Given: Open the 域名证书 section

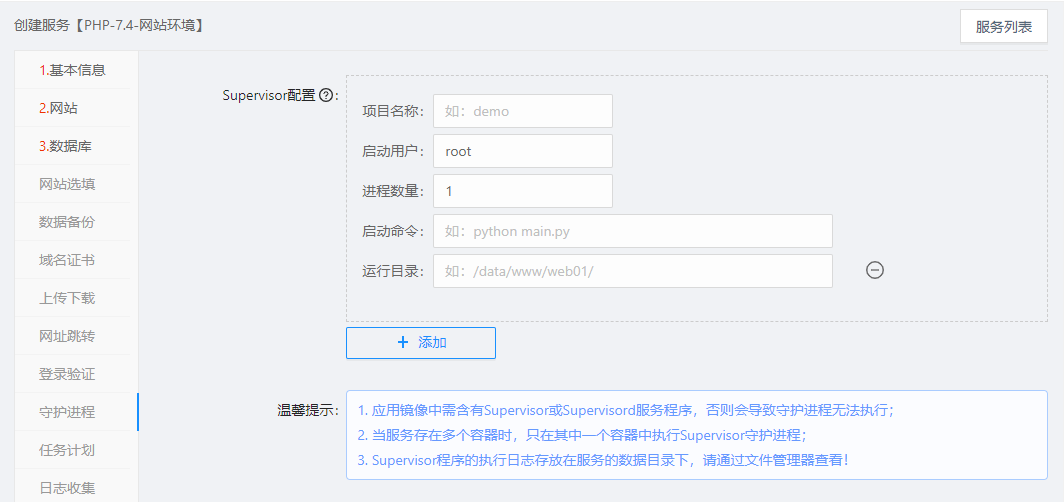Looking at the screenshot, I should pos(67,260).
